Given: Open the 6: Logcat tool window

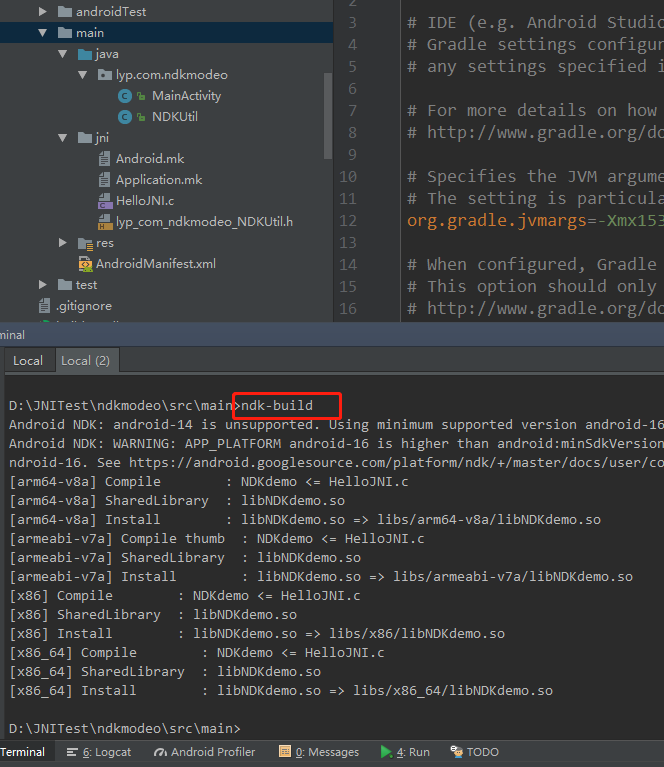Looking at the screenshot, I should [98, 752].
